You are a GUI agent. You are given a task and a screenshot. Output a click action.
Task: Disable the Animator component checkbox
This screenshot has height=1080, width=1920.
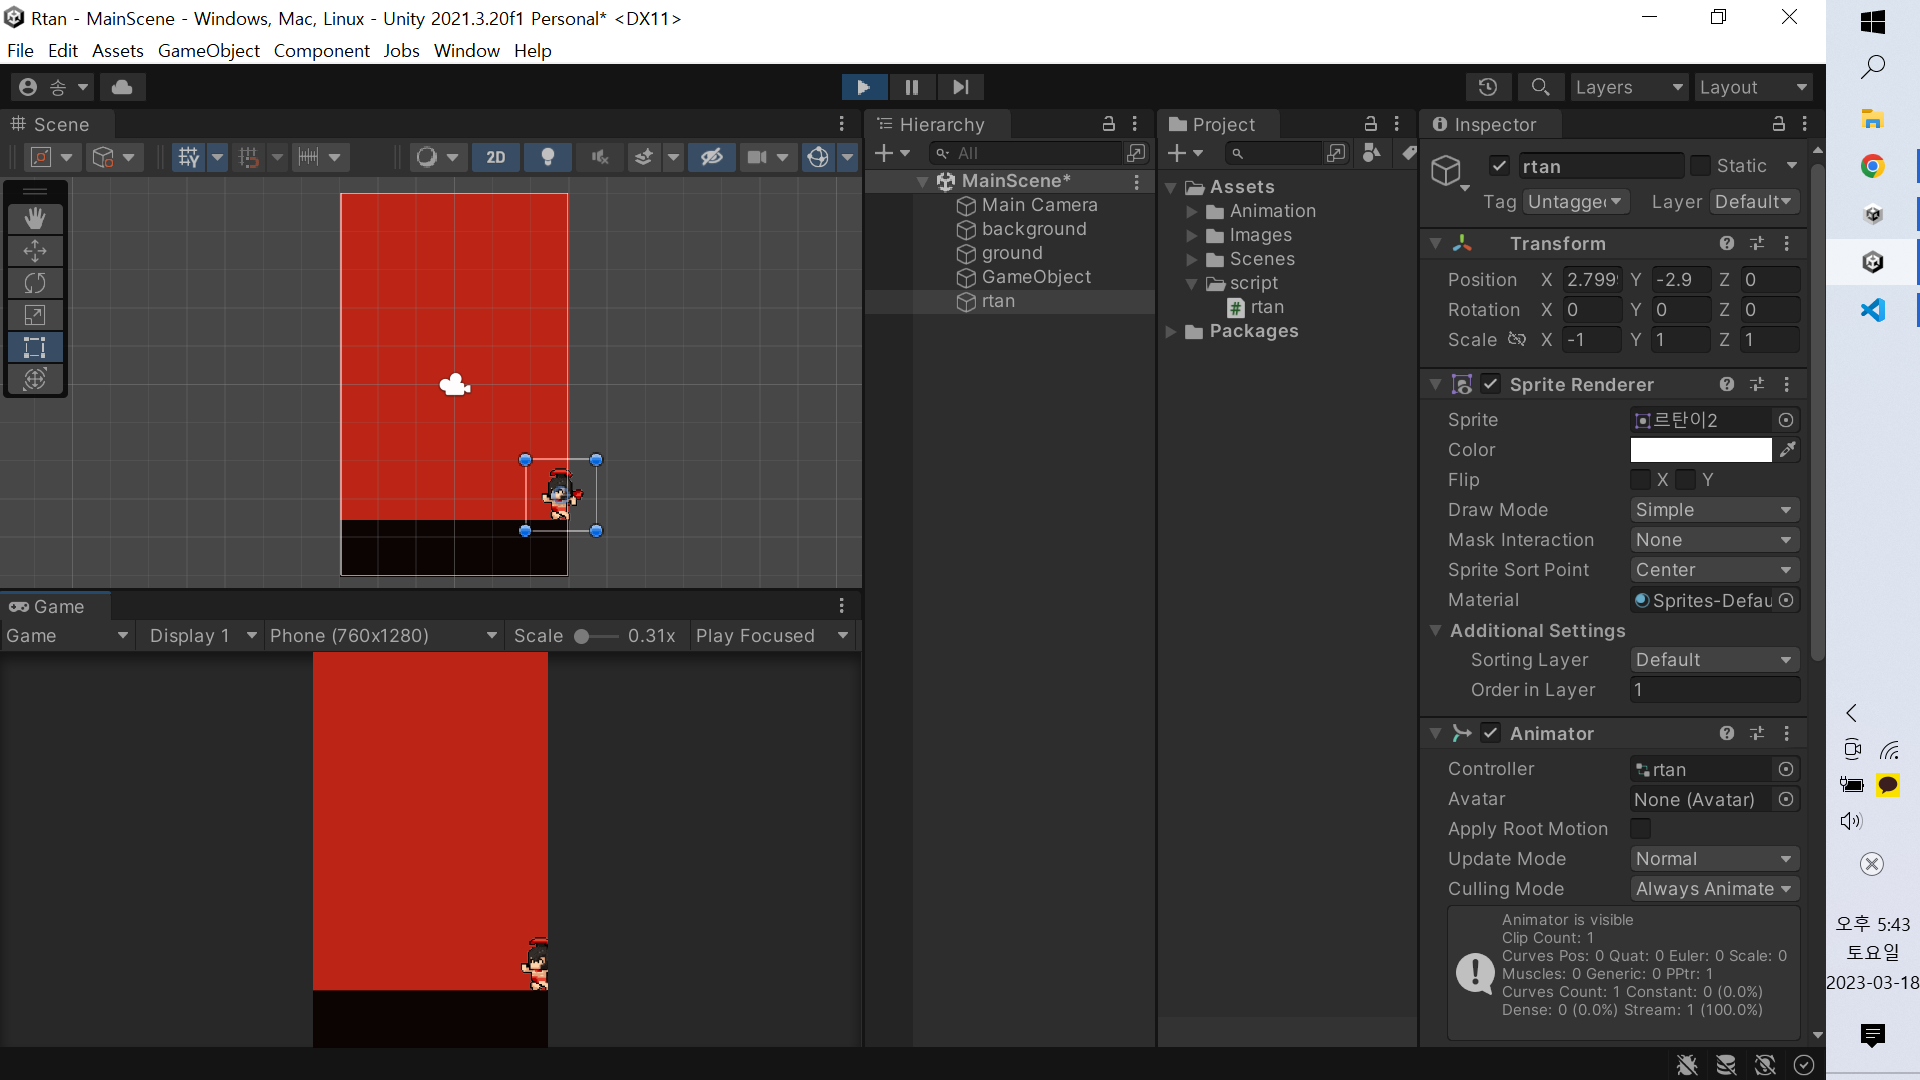(1491, 733)
